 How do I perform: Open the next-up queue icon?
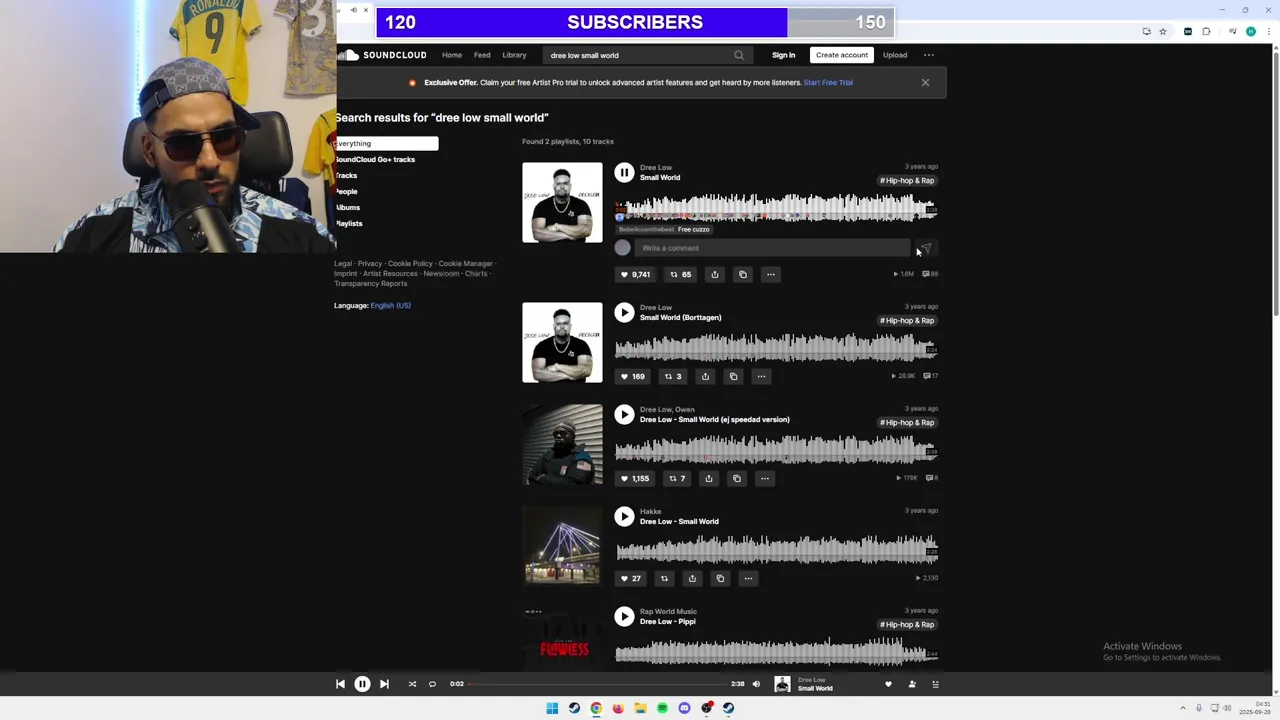[x=935, y=684]
